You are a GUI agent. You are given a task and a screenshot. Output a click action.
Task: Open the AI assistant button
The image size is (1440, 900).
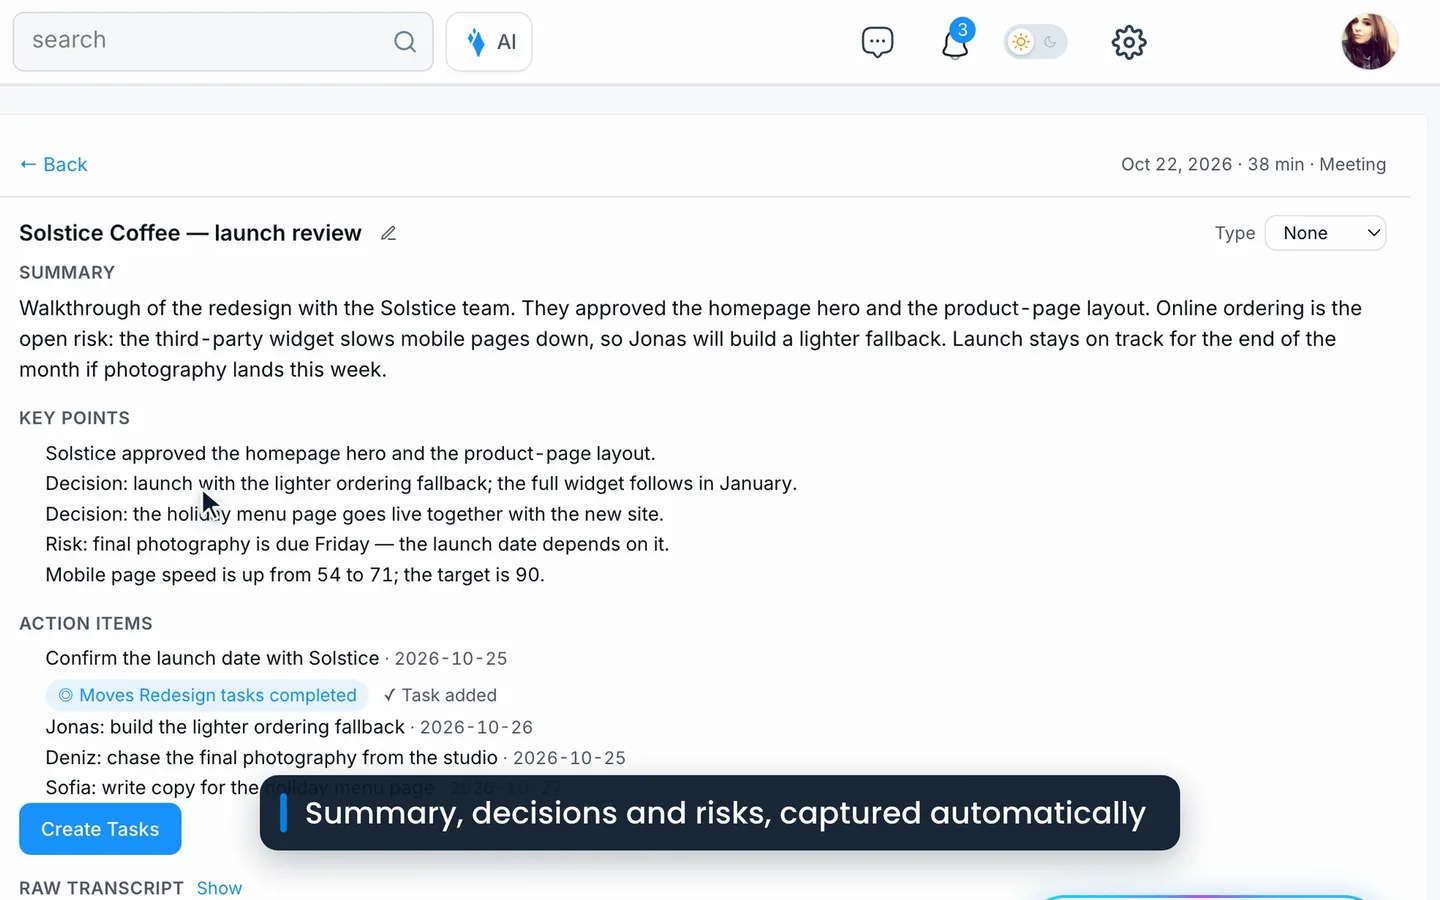[x=489, y=42]
